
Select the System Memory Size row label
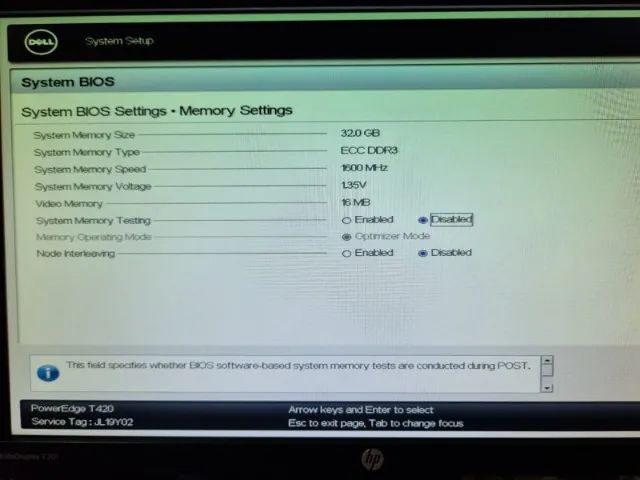click(84, 135)
